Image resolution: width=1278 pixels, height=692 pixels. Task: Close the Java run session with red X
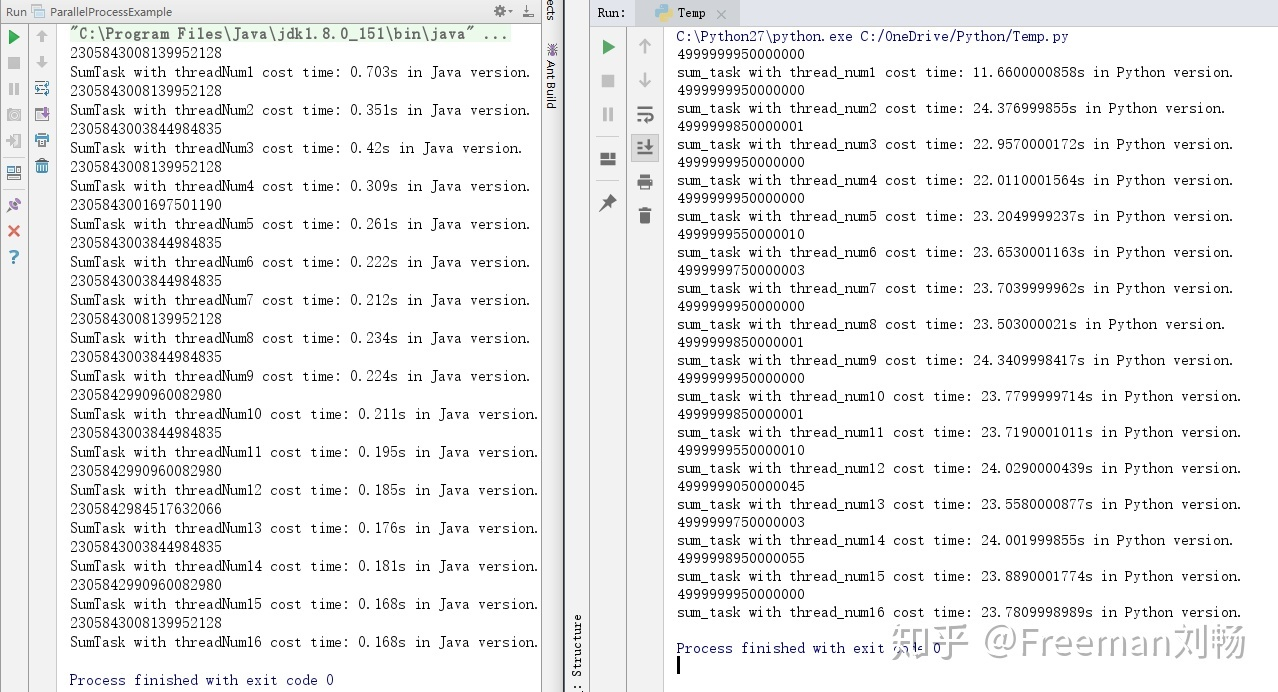click(x=14, y=231)
